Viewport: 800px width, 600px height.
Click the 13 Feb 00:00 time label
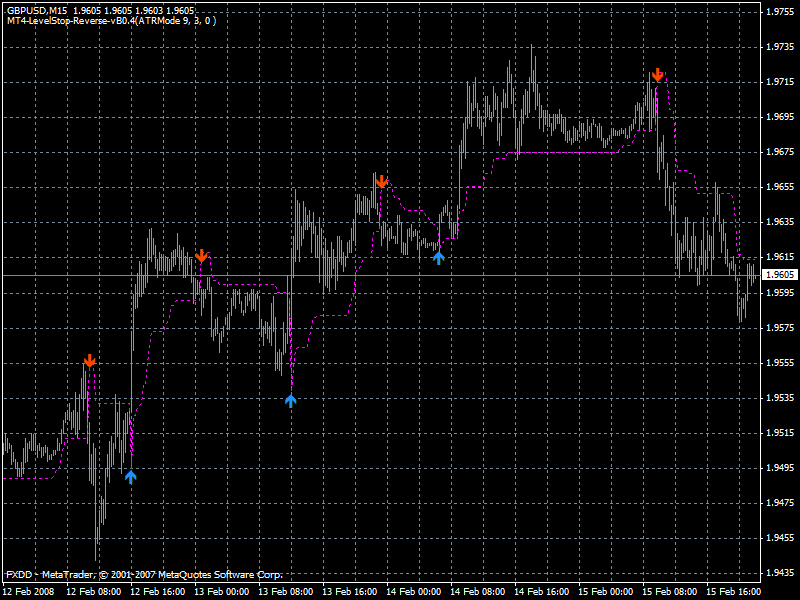222,592
